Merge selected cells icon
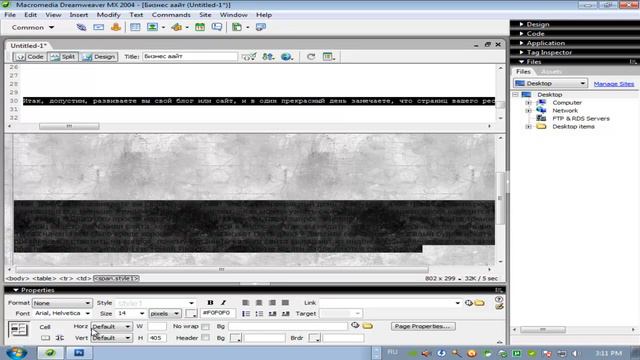The image size is (640, 360). (x=45, y=338)
